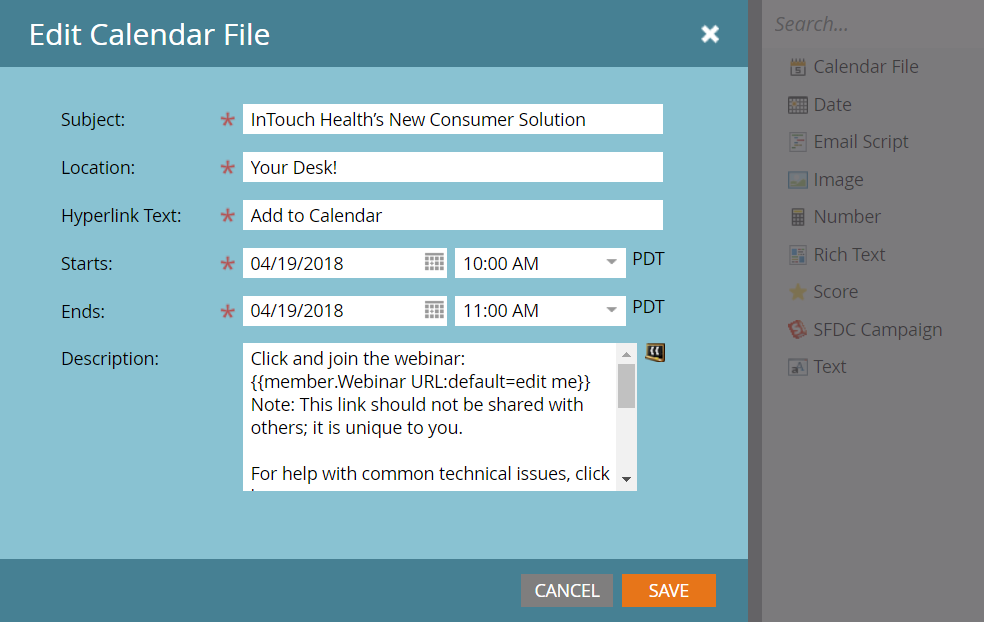Click the Calendar File token icon
Viewport: 984px width, 622px height.
797,67
